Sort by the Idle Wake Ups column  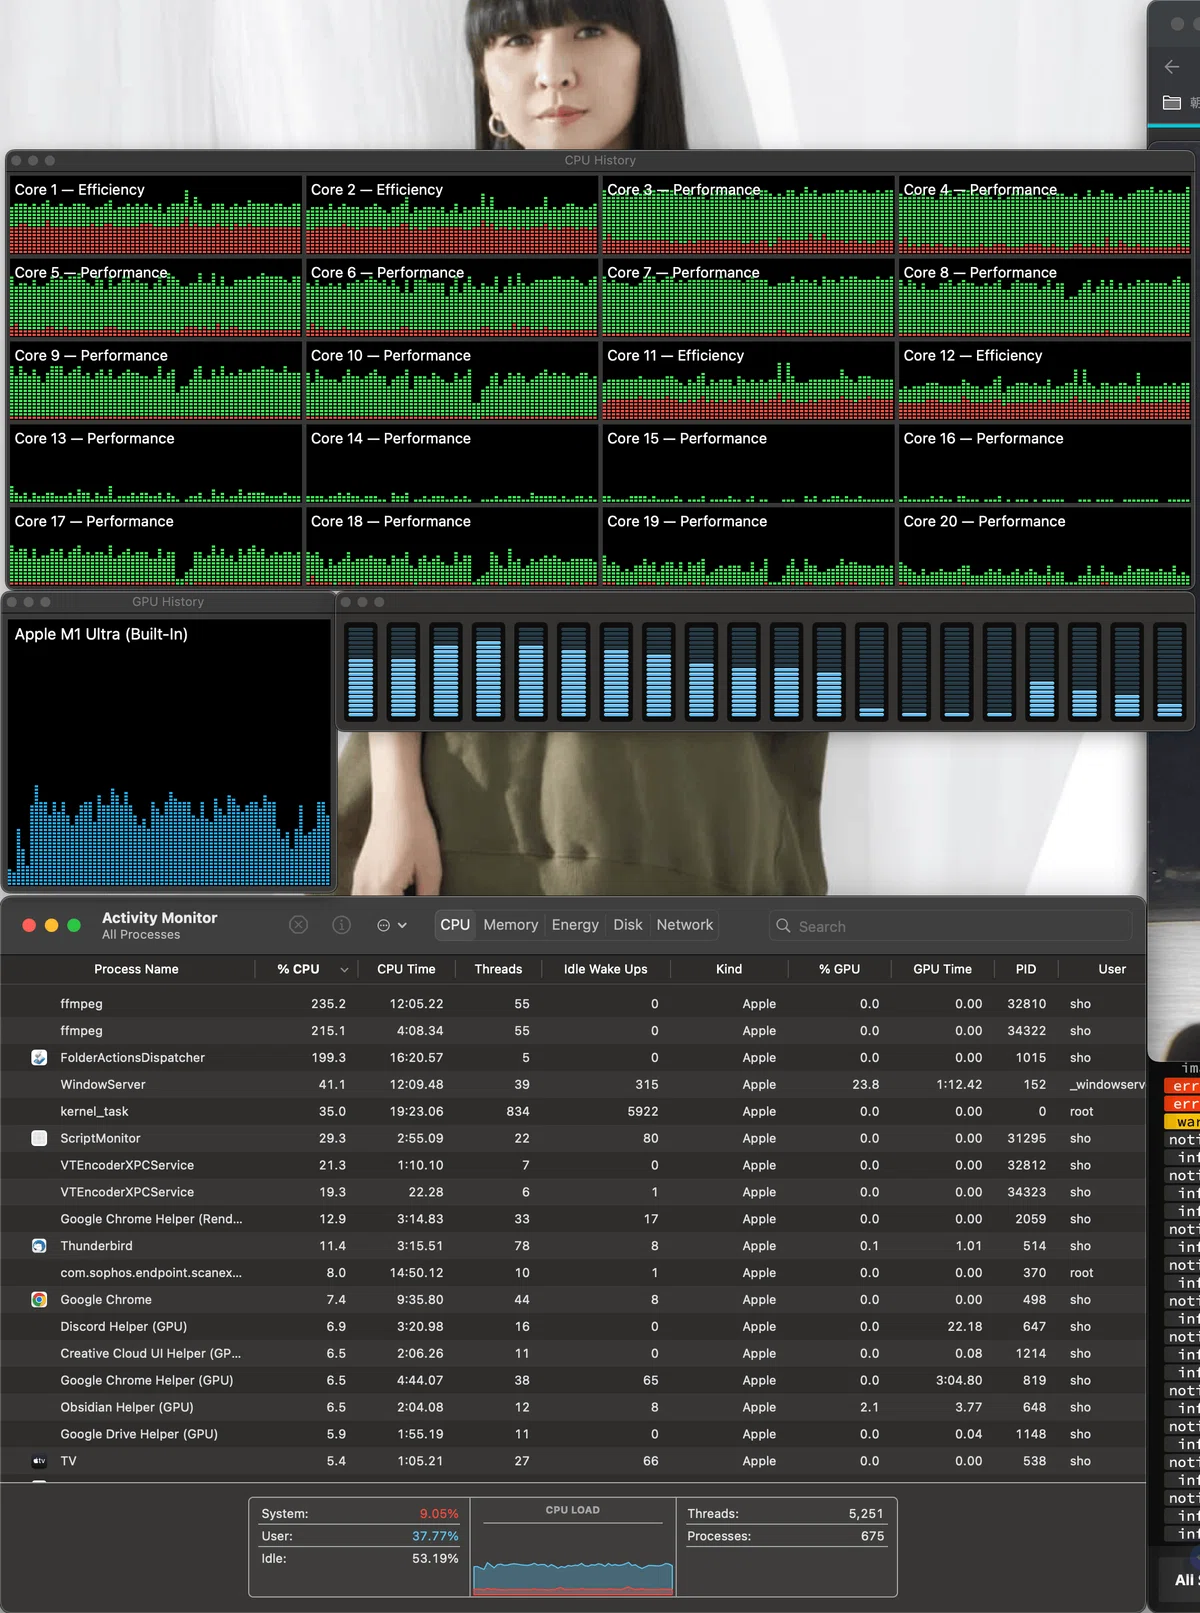coord(605,969)
